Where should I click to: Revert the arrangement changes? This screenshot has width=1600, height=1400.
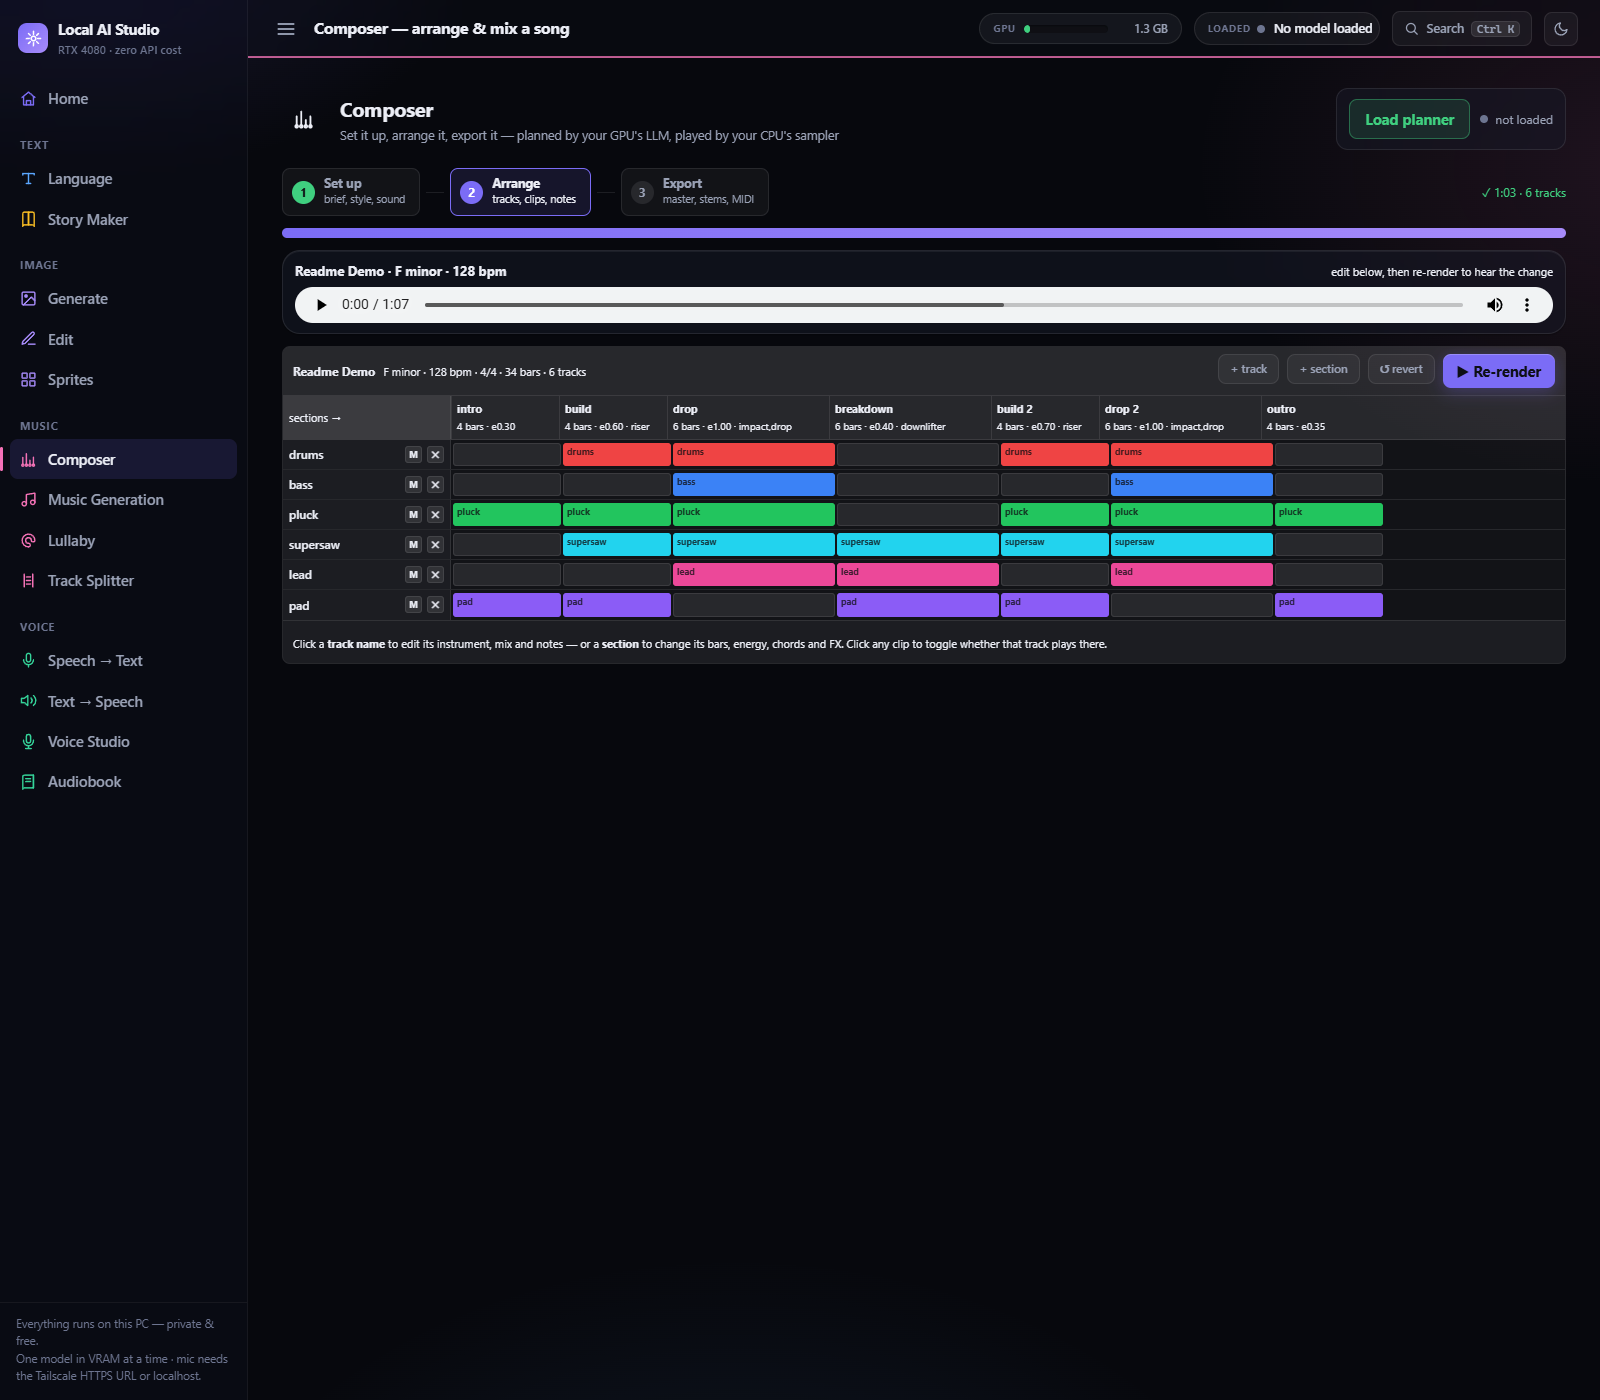1401,369
